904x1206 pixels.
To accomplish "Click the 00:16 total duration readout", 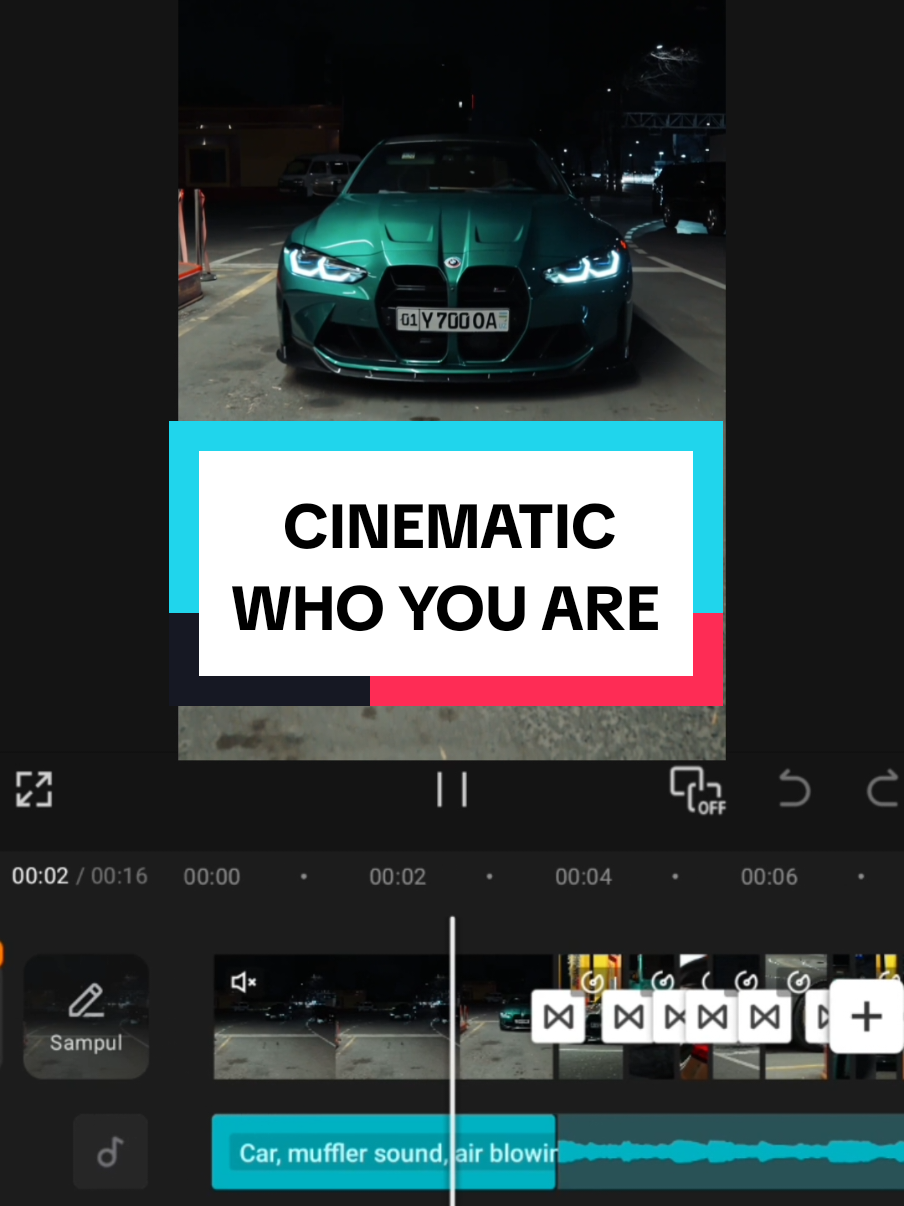I will coord(119,876).
